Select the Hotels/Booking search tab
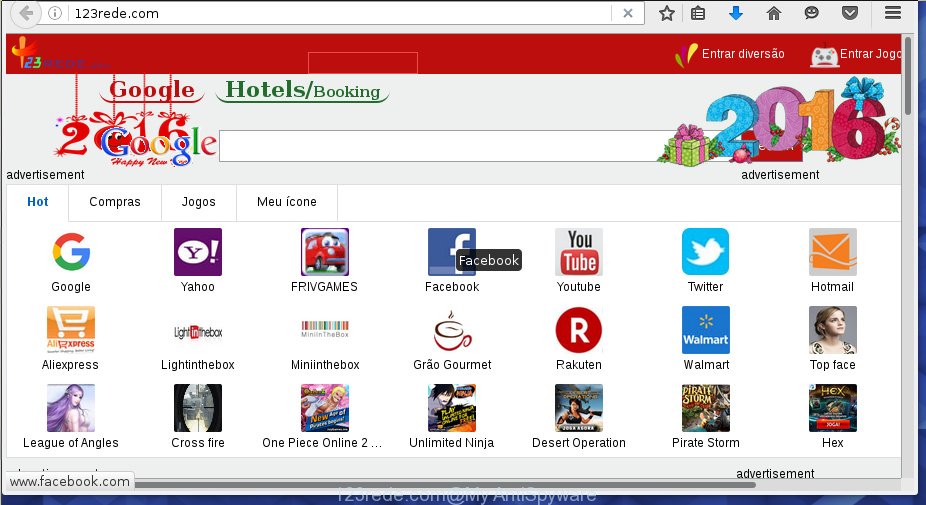The image size is (926, 505). [x=303, y=90]
